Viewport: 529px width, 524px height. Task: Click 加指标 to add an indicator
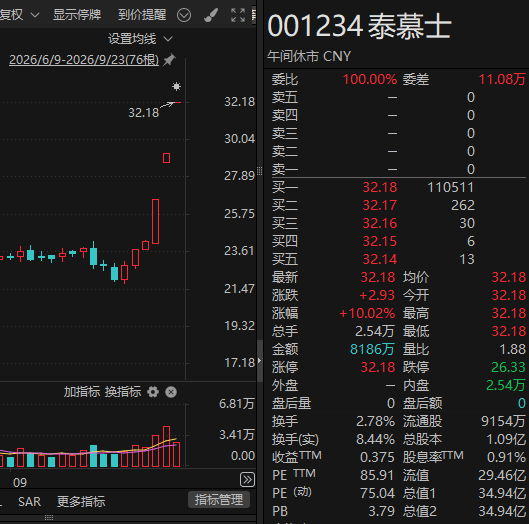[82, 392]
